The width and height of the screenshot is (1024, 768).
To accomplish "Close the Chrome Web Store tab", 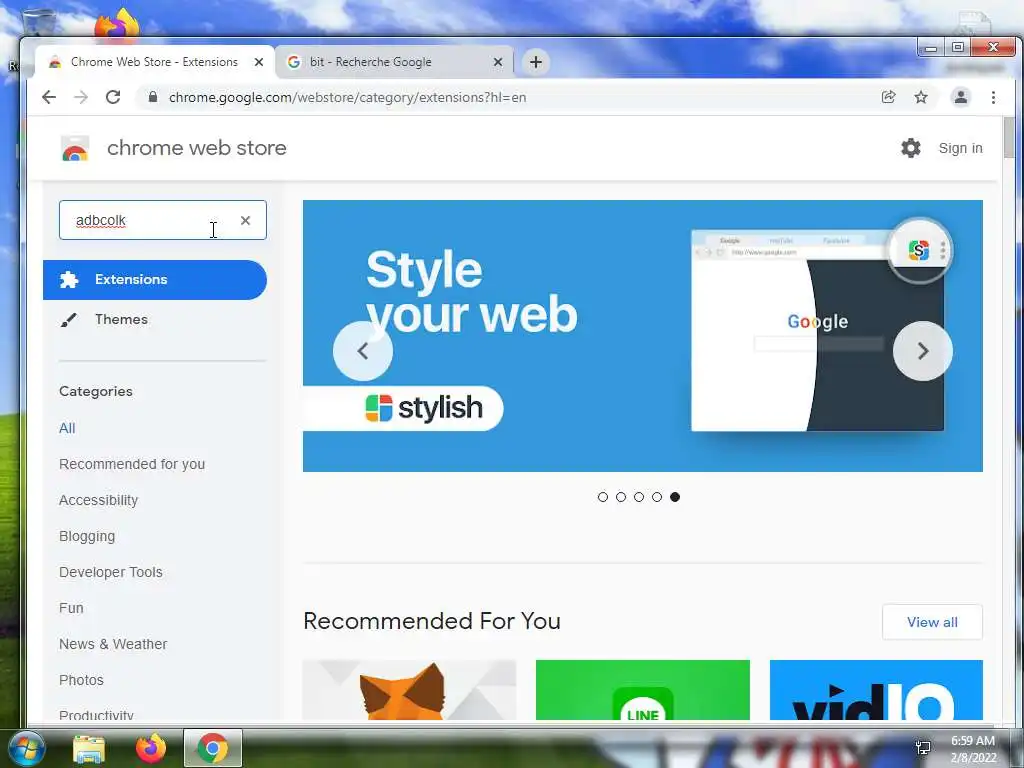I will tap(259, 62).
